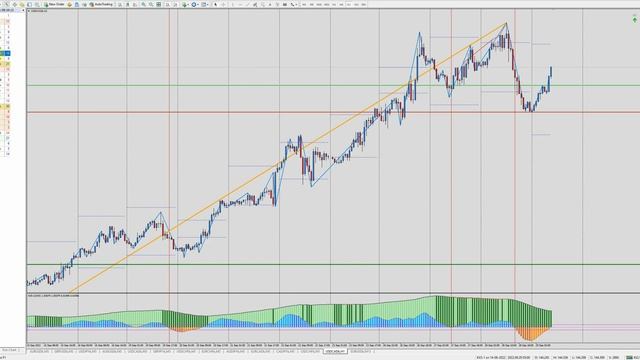
Task: Open MetaEditor from the toolbar
Action: click(69, 4)
